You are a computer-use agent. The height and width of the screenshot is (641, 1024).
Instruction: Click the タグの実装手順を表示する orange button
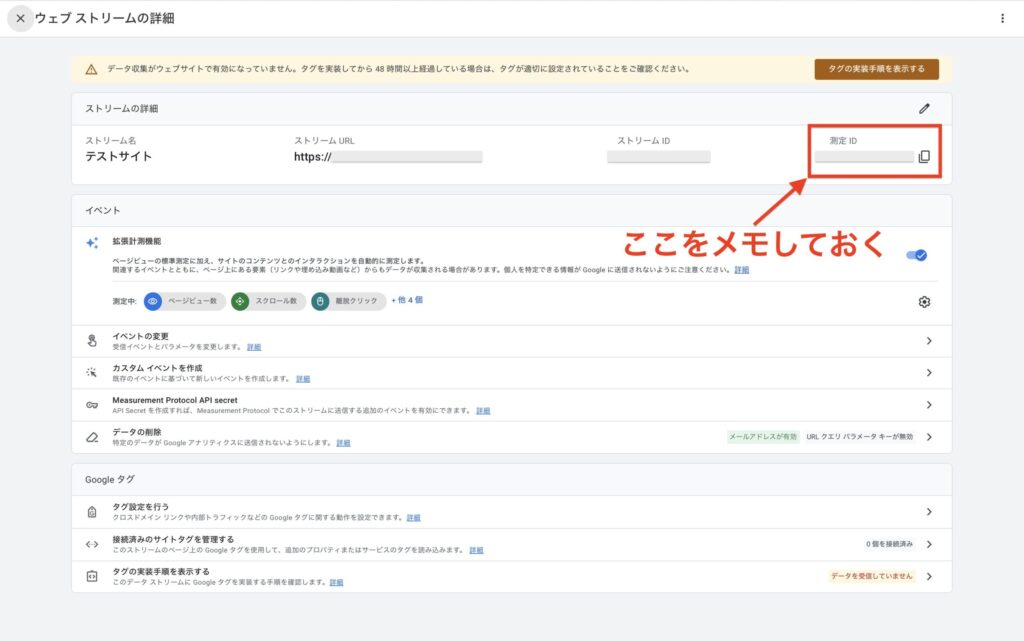pos(876,69)
